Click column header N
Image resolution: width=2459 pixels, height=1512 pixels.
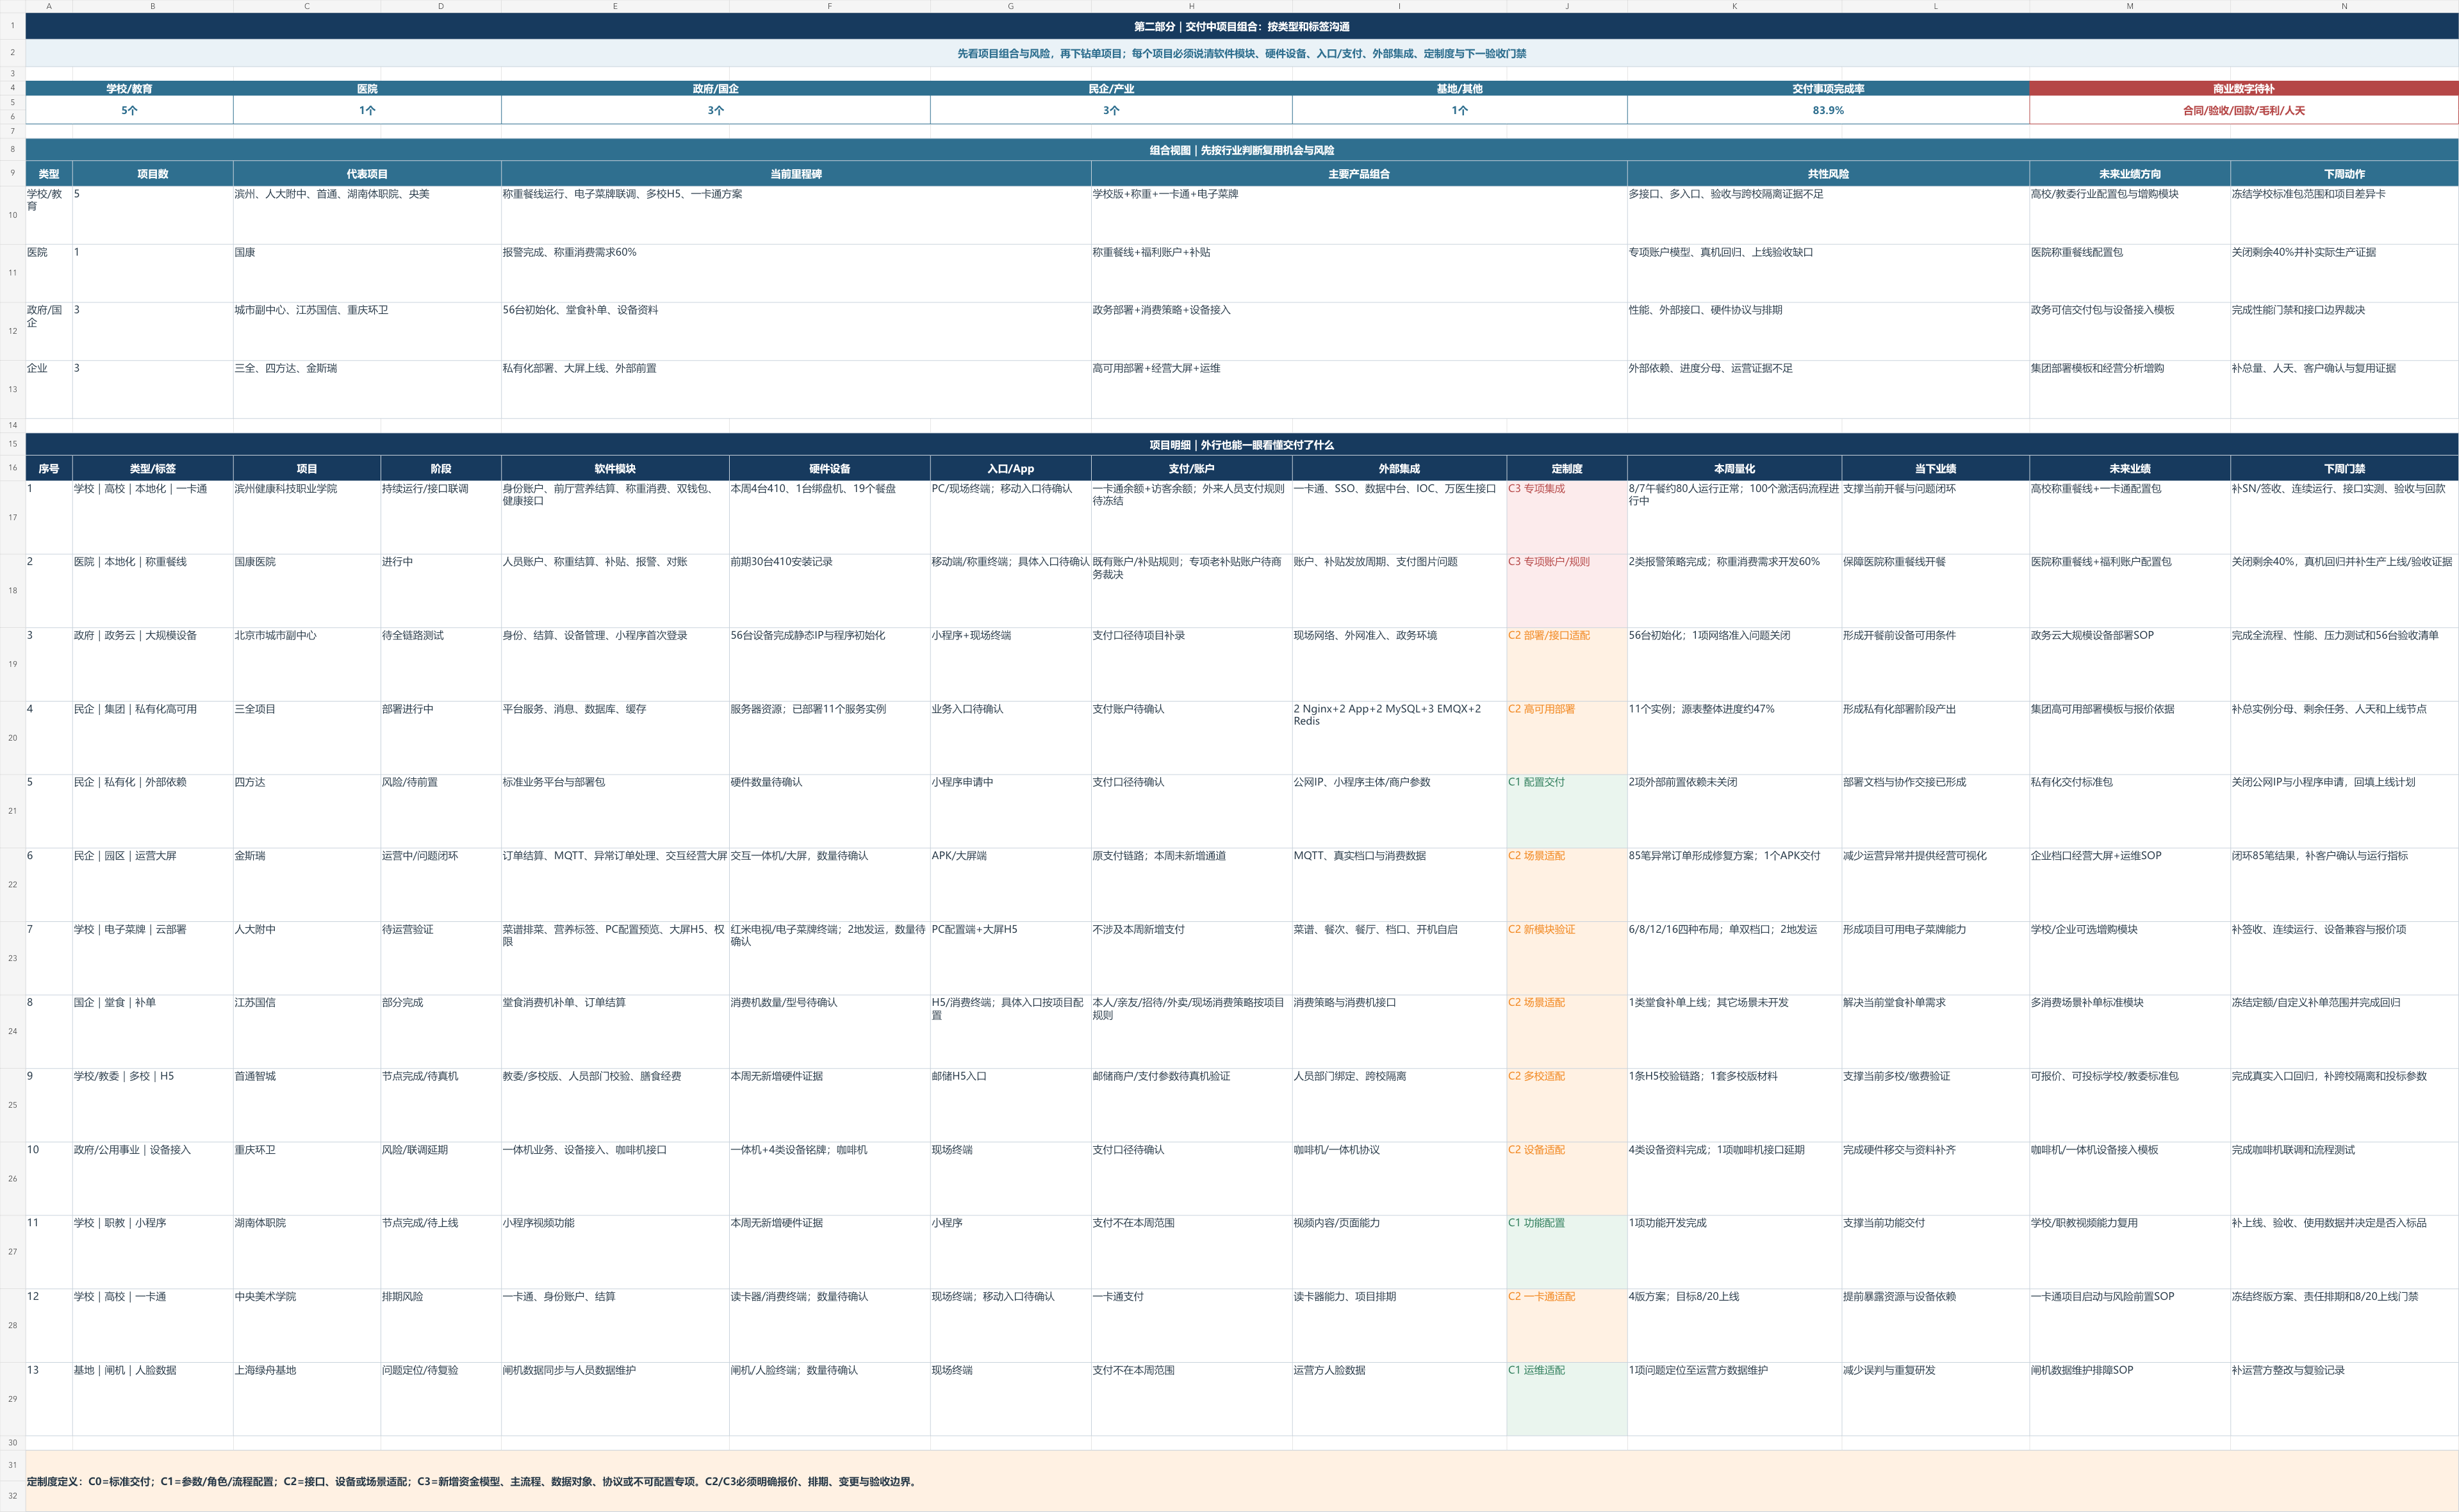coord(2344,6)
